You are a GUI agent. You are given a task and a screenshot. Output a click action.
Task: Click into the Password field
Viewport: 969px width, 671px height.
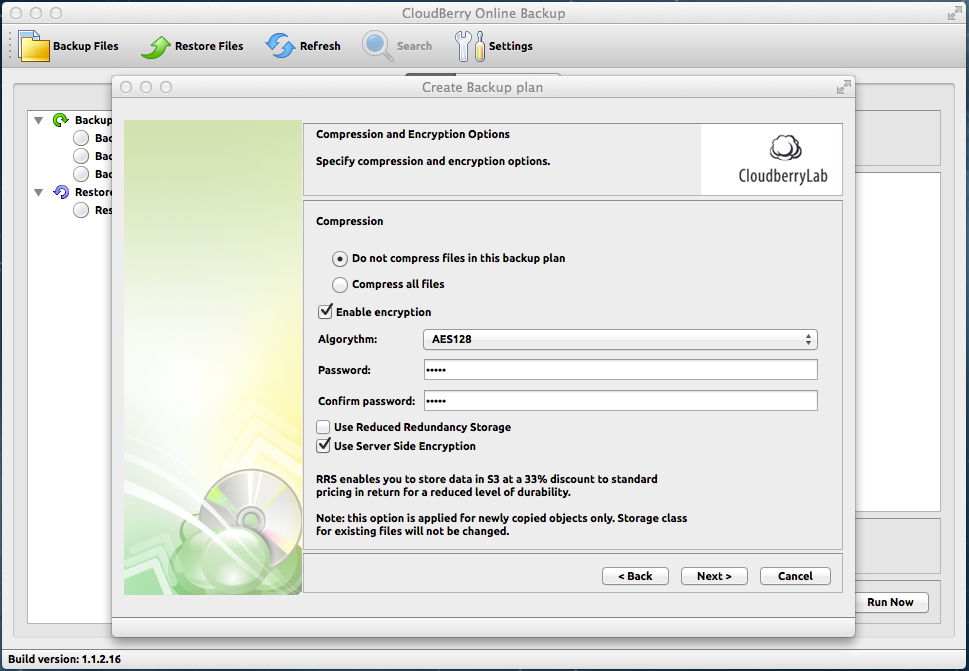620,369
